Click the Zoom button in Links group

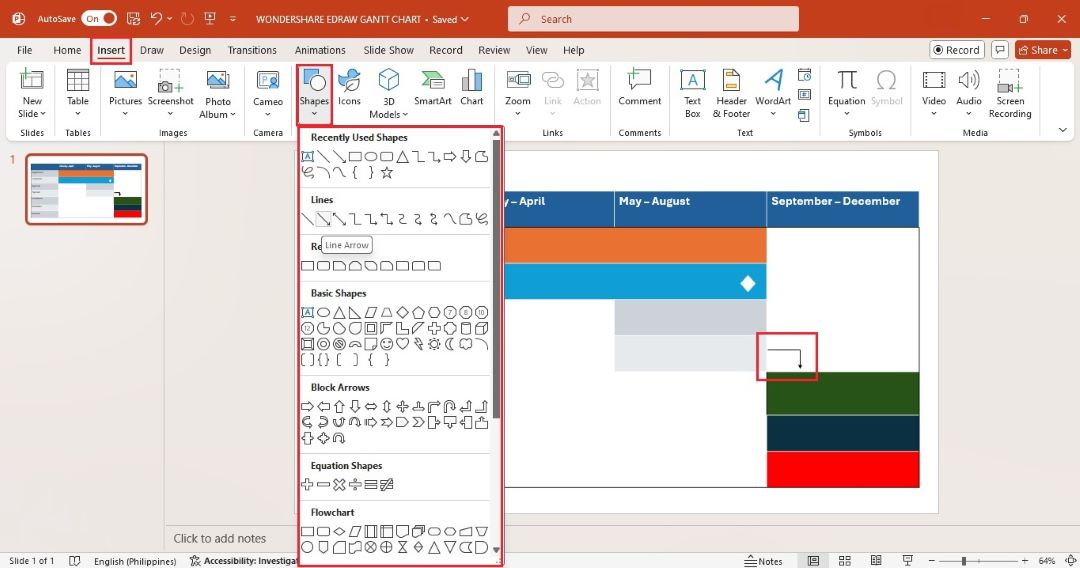coord(518,94)
